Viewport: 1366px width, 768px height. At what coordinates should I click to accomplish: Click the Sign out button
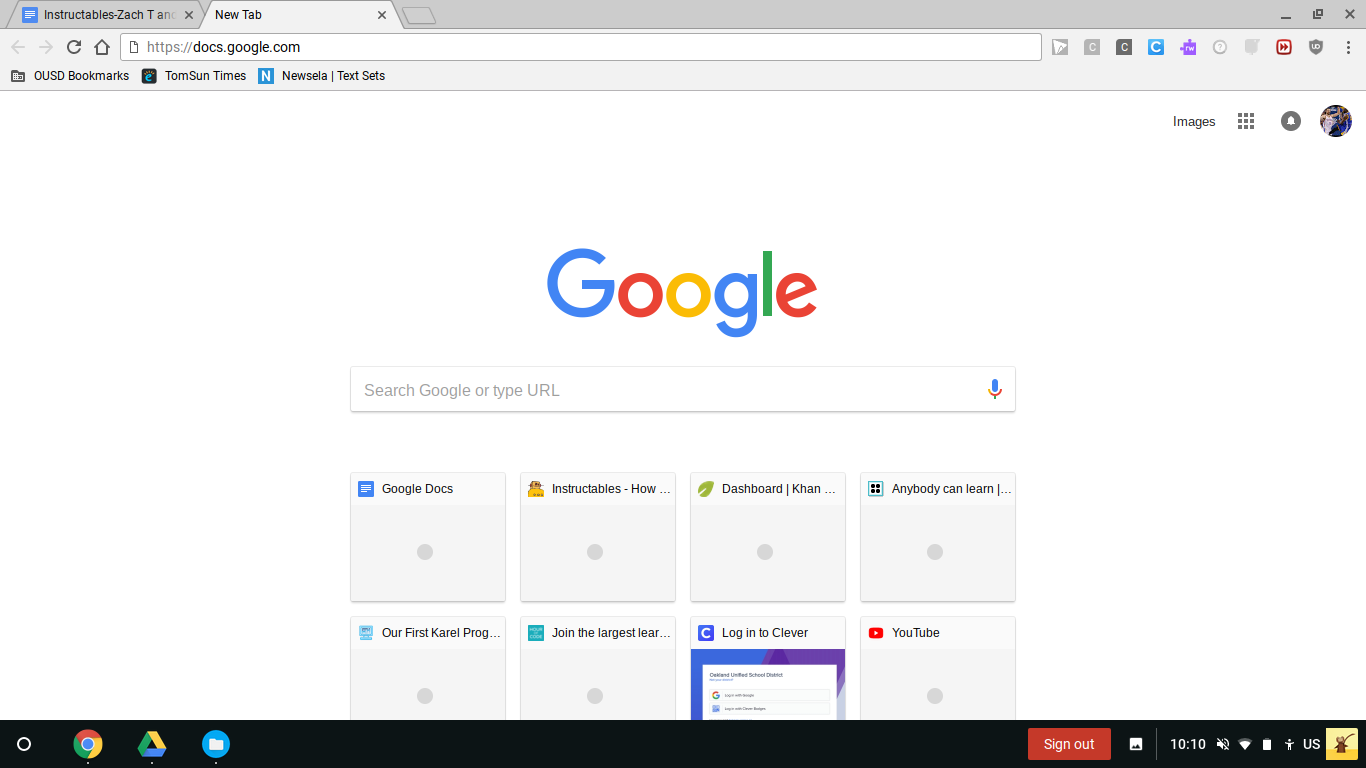point(1069,744)
